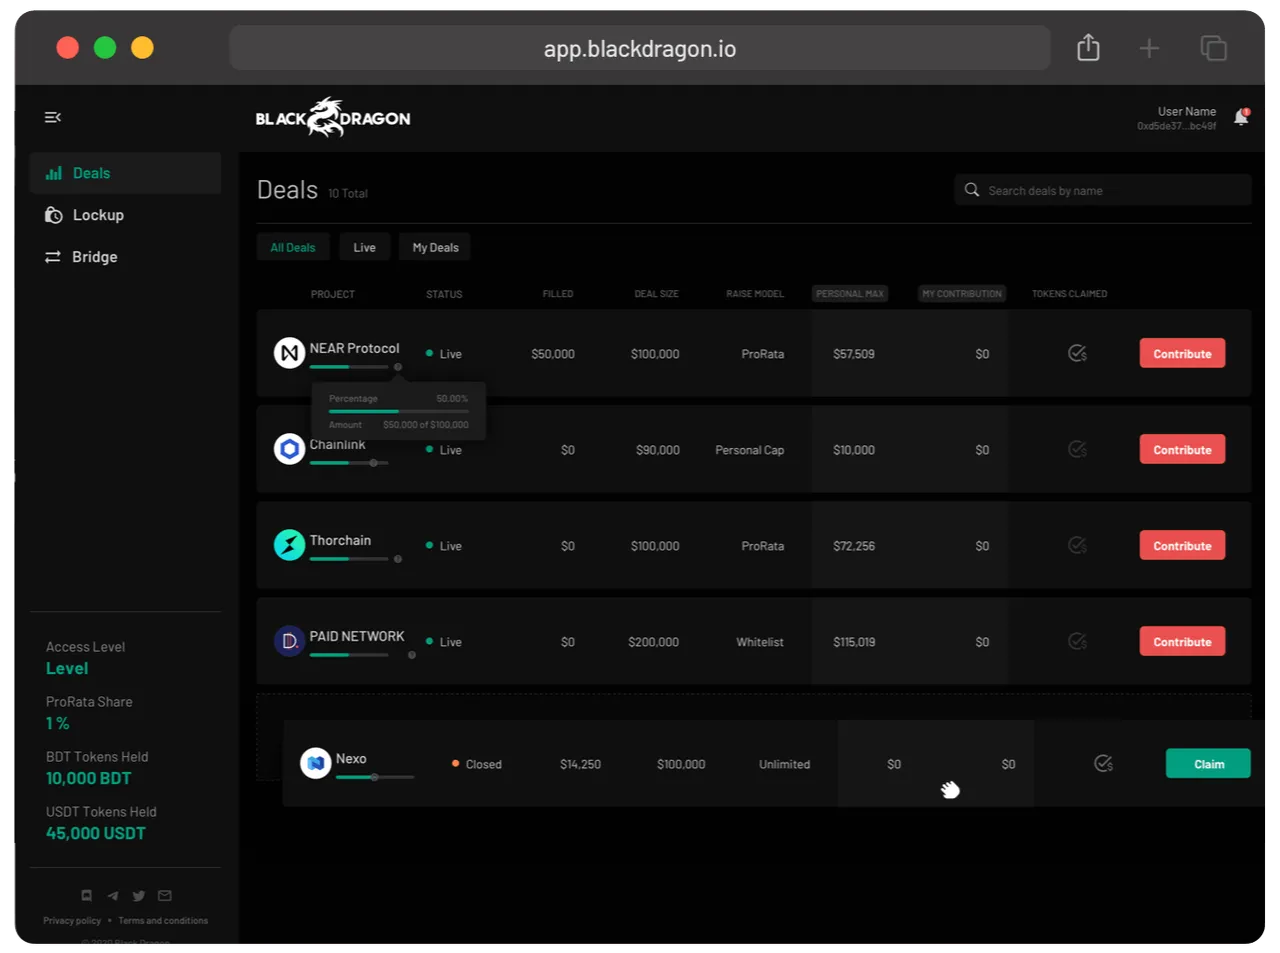
Task: Open the notifications bell
Action: pos(1241,117)
